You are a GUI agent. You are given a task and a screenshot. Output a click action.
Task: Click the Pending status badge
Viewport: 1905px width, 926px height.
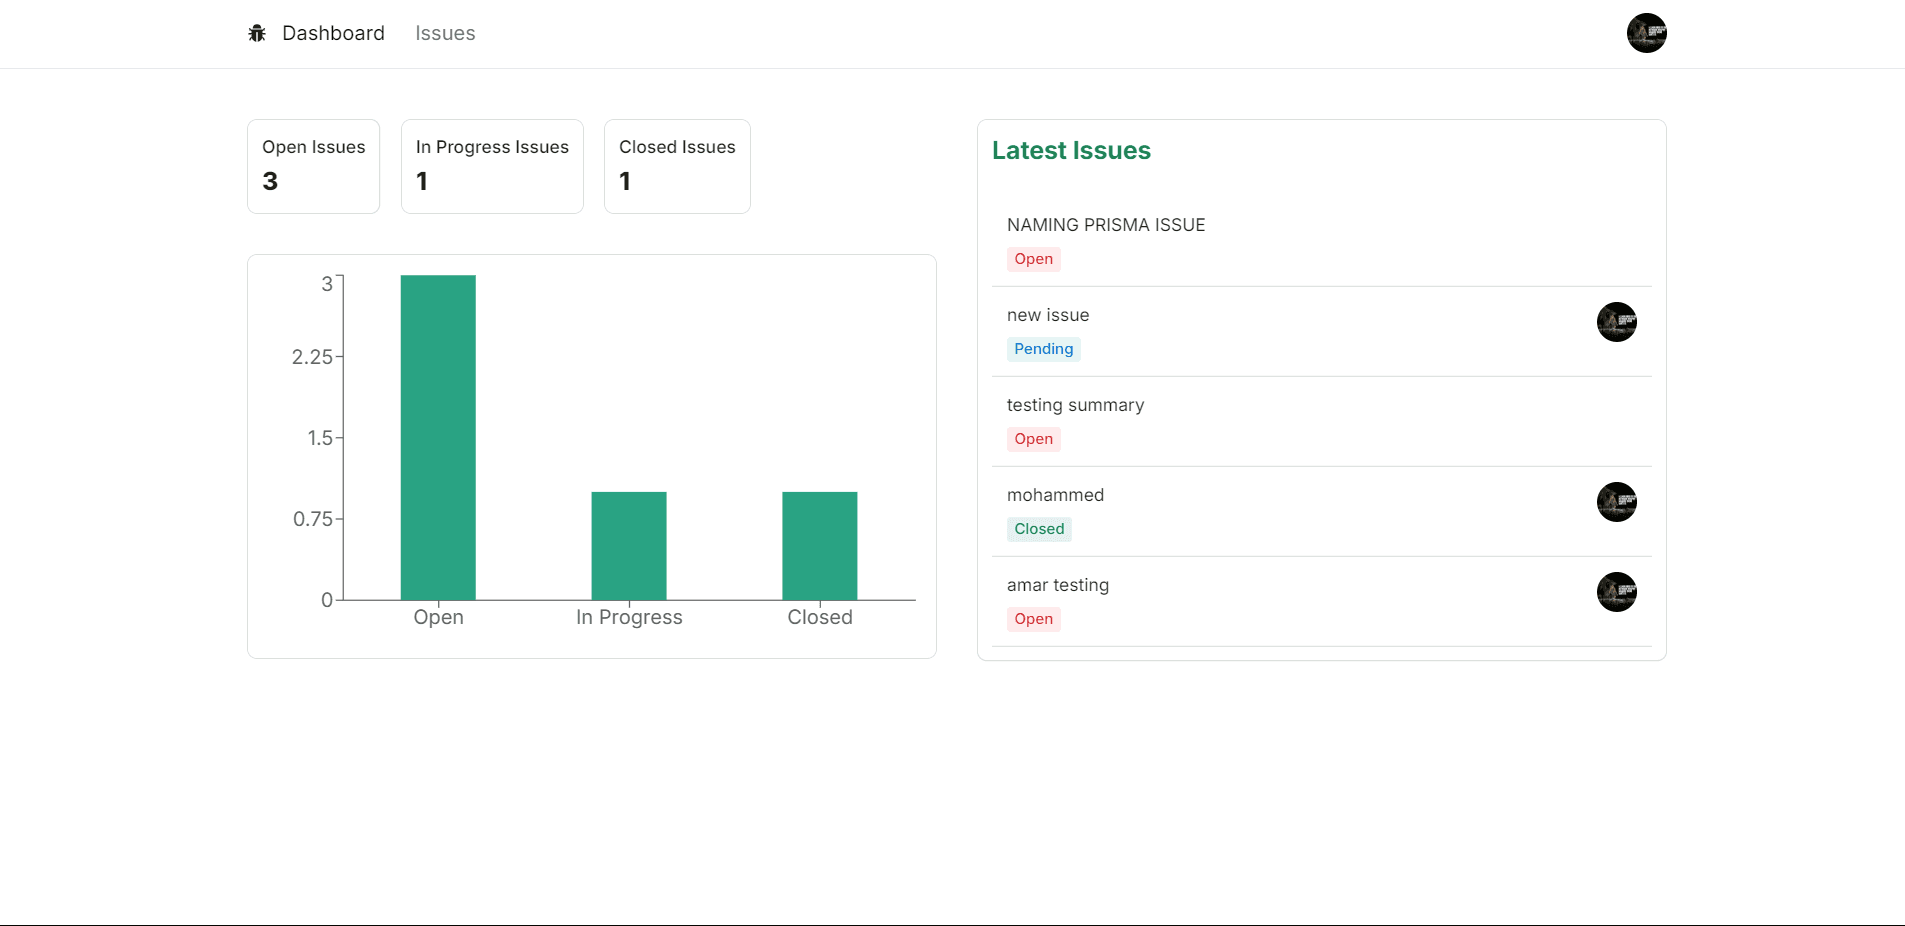tap(1043, 349)
